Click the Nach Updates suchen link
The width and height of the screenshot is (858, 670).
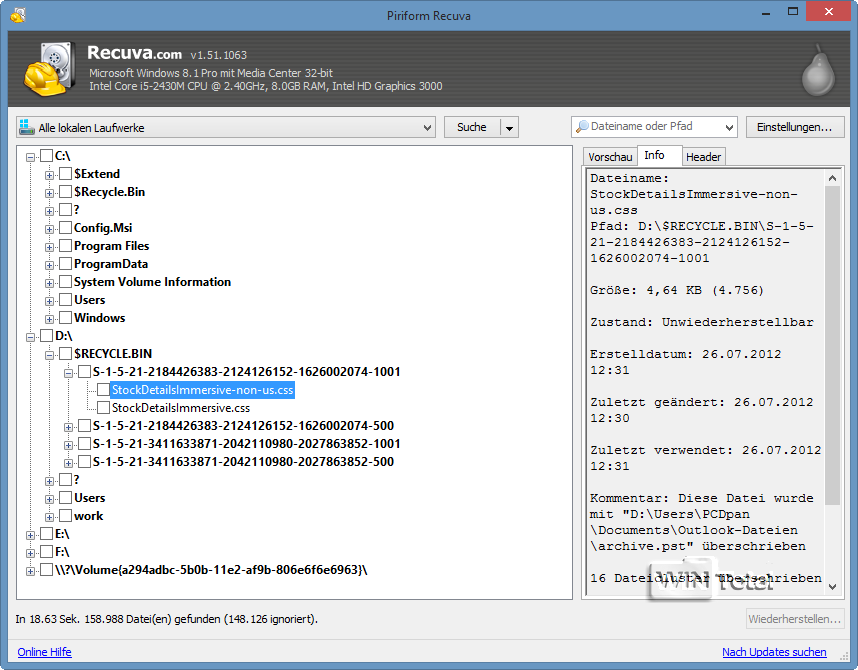pos(774,652)
